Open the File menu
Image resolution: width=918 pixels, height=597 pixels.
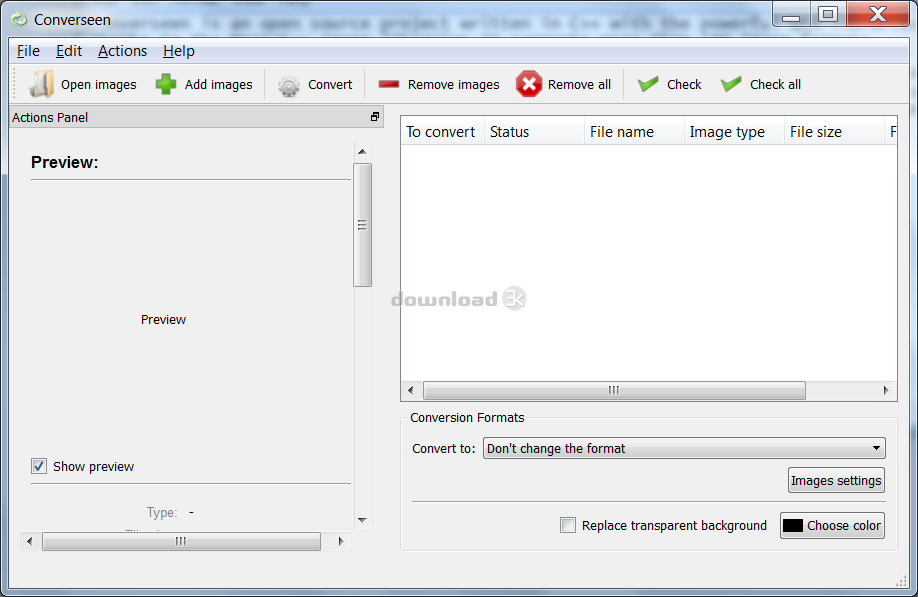pyautogui.click(x=28, y=51)
